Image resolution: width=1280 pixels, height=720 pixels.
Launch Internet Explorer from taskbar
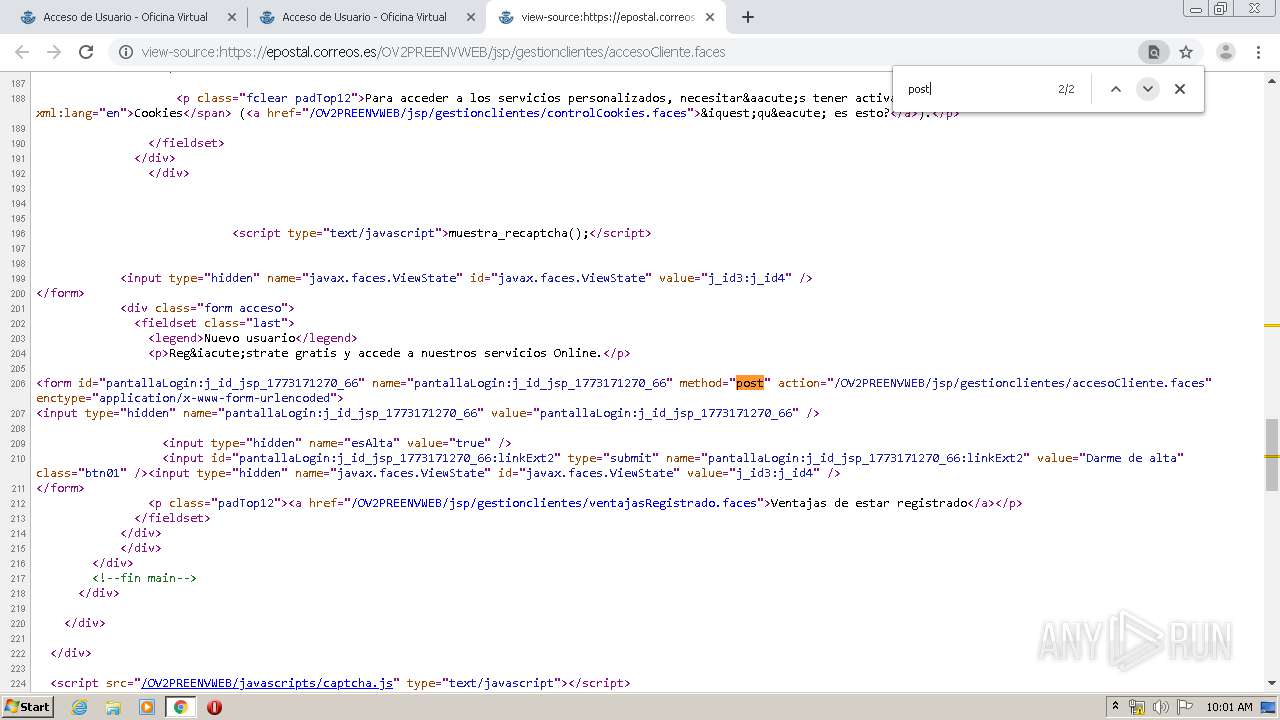(79, 707)
